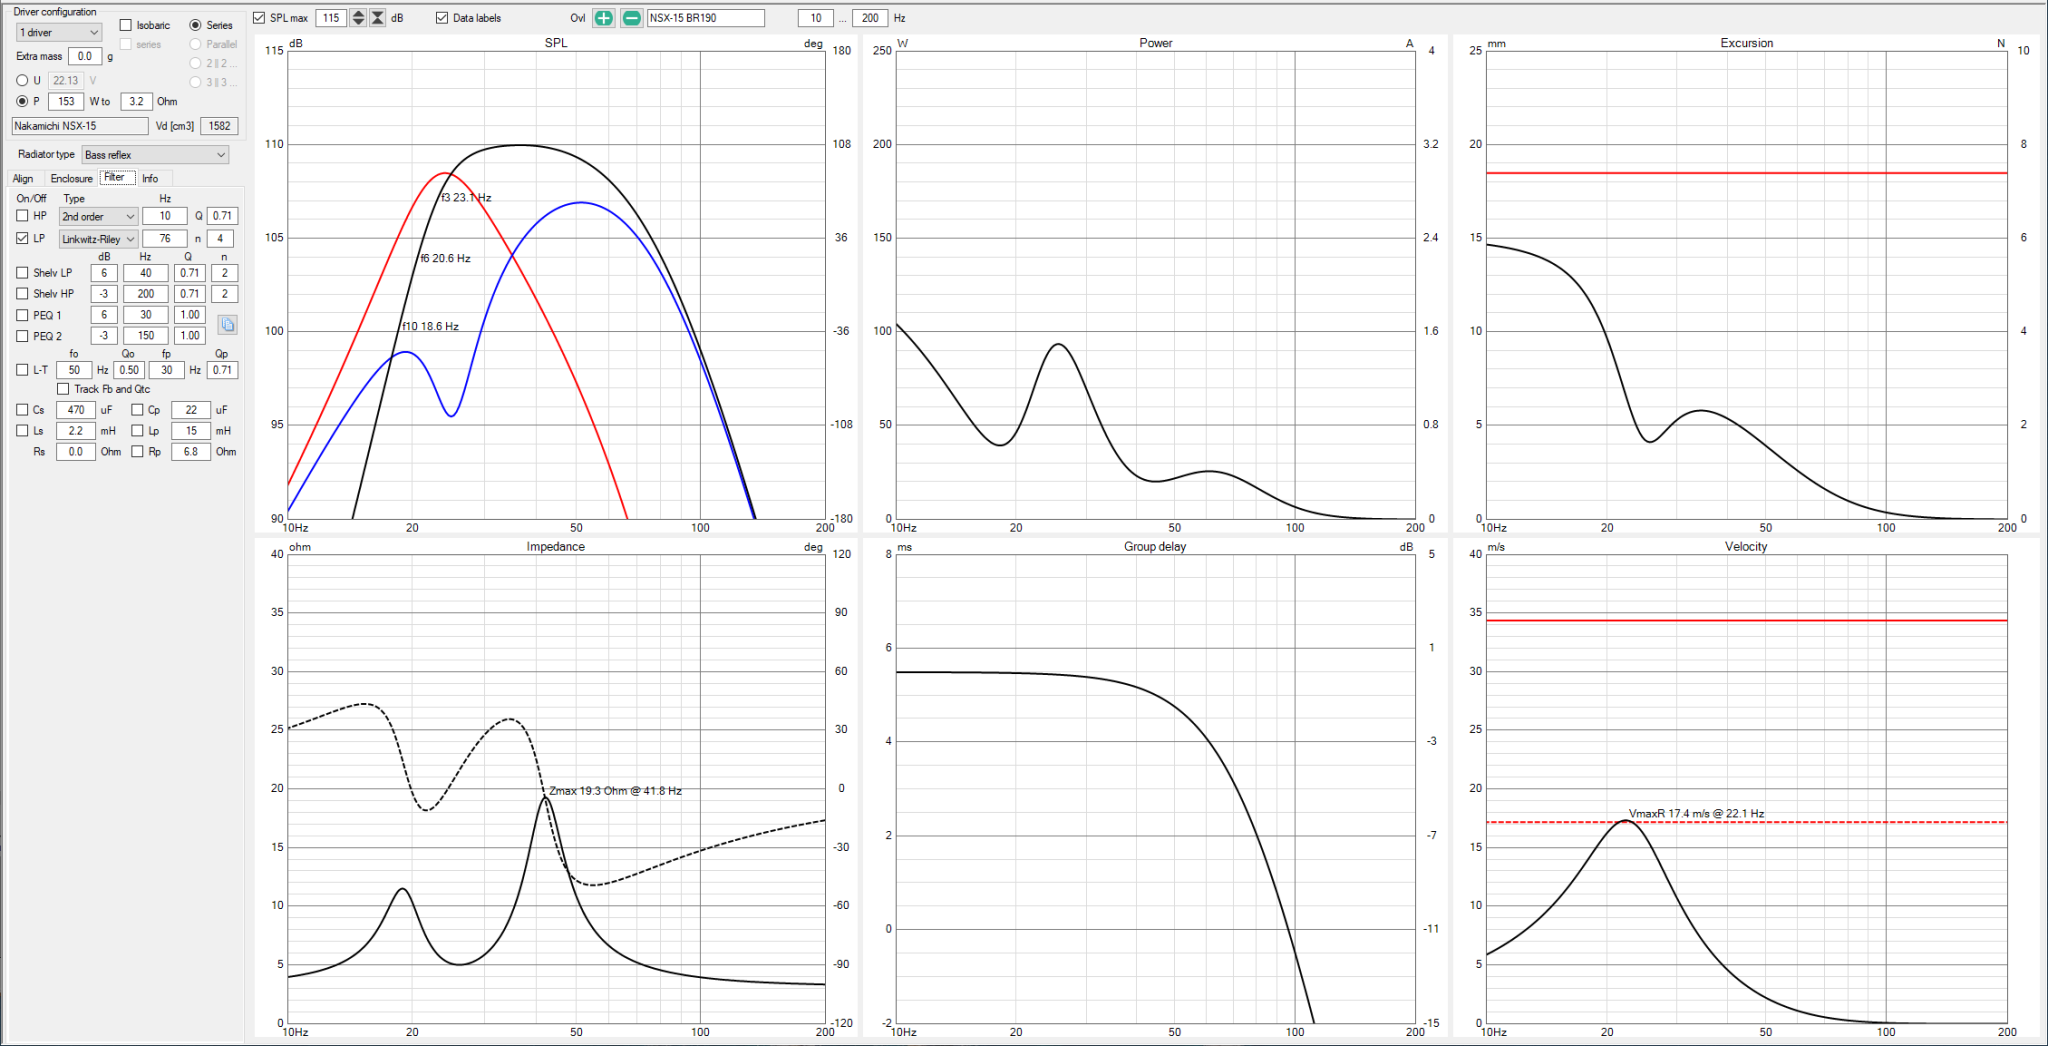Click the SPL max auto-fit hourglass icon

[x=378, y=18]
